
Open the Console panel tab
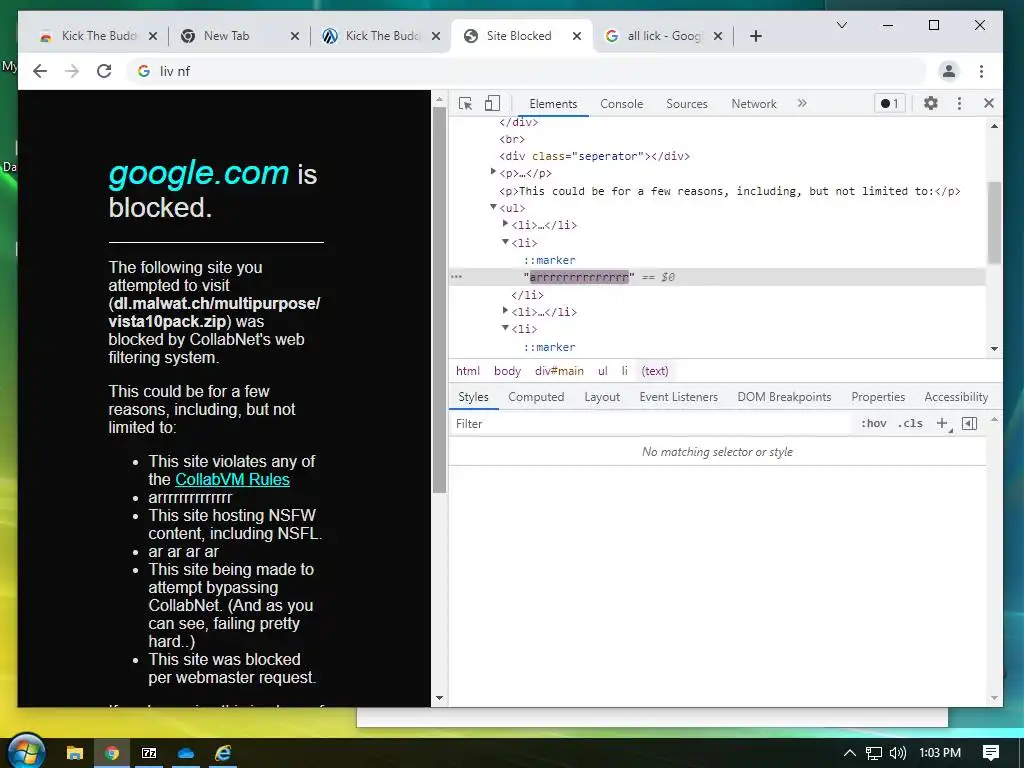pos(622,104)
